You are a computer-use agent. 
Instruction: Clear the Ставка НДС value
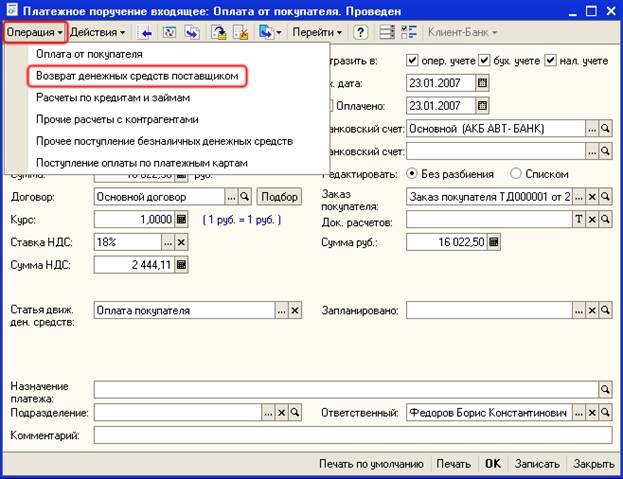point(181,242)
